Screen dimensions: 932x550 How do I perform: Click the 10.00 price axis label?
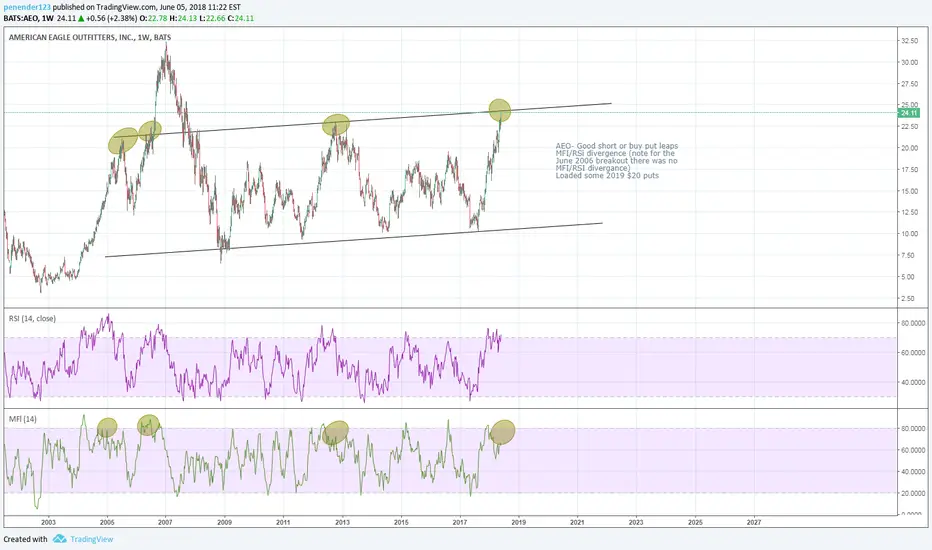click(909, 234)
